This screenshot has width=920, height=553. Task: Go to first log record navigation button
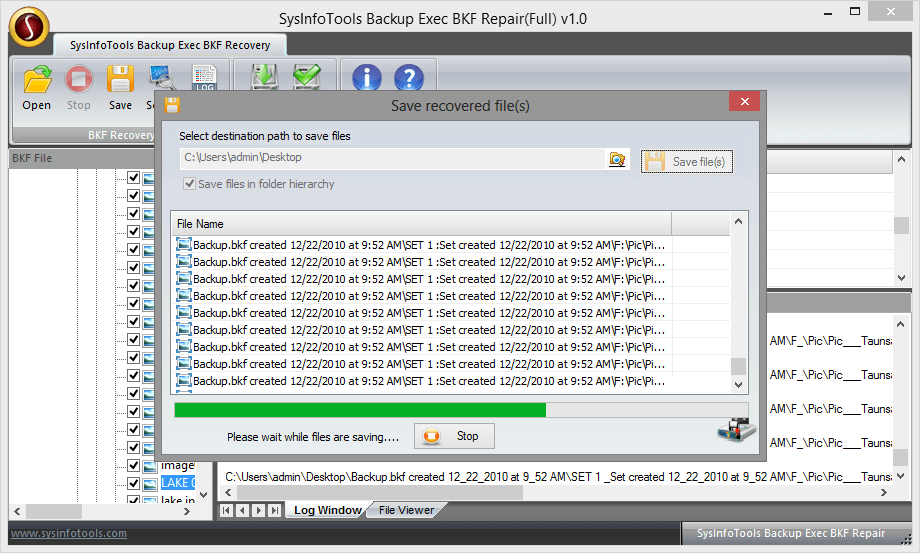coord(226,510)
